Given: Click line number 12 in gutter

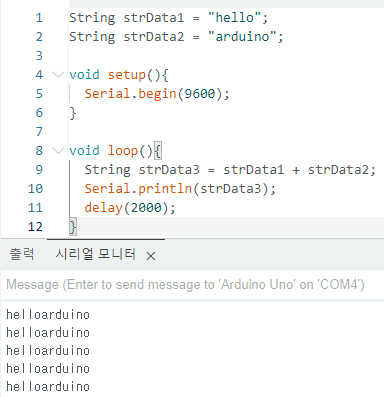Looking at the screenshot, I should [x=35, y=227].
